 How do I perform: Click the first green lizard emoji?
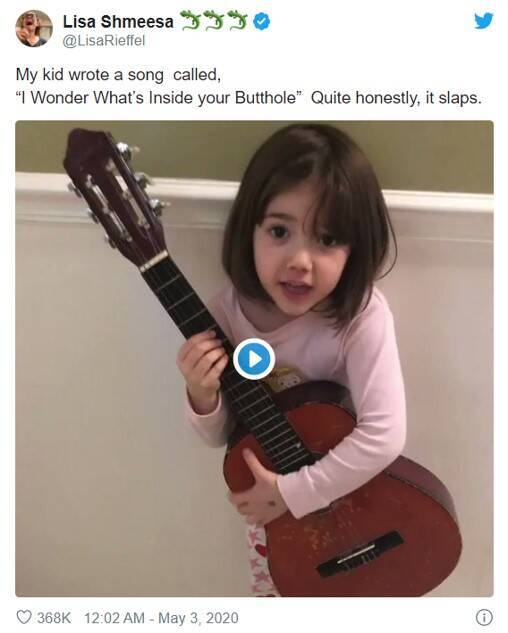tap(190, 20)
